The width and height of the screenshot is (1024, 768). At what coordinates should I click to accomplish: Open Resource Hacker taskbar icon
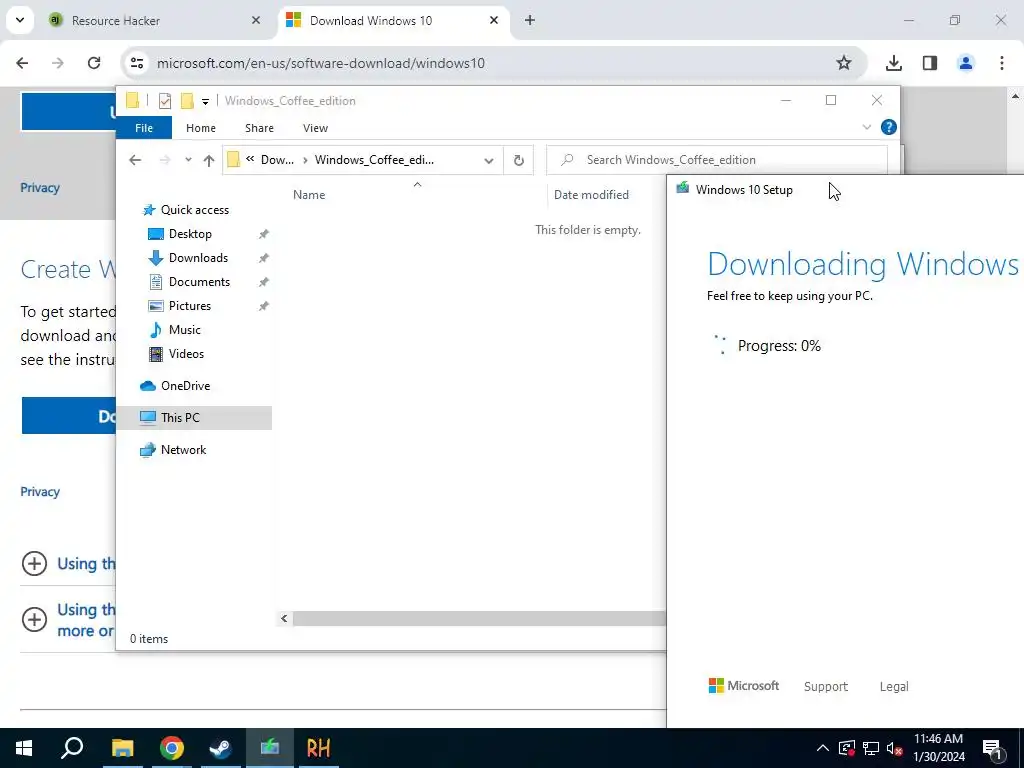[x=318, y=748]
